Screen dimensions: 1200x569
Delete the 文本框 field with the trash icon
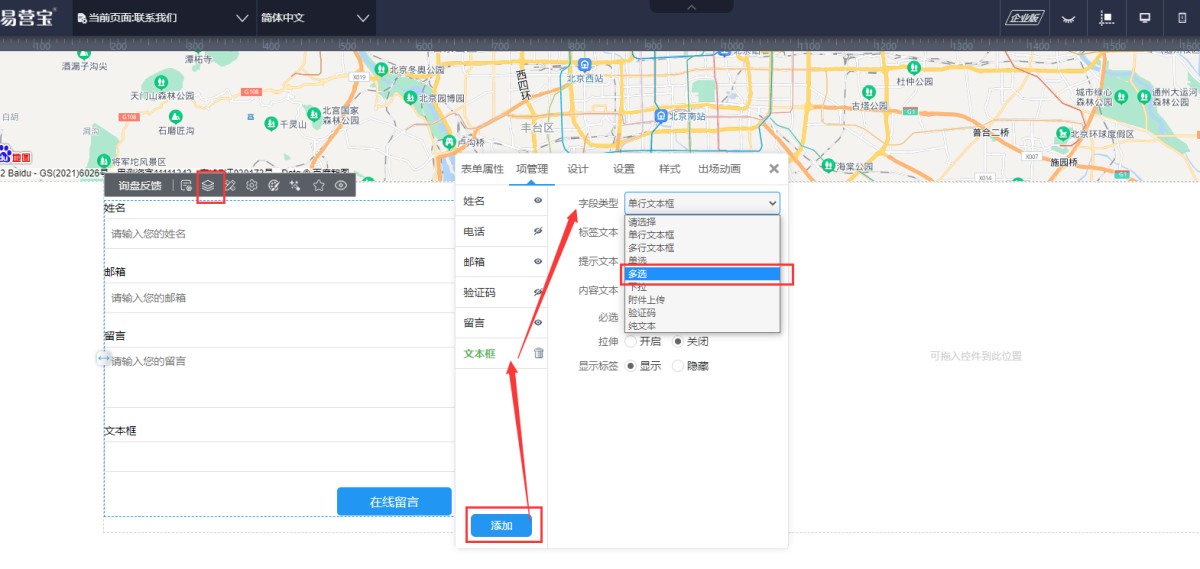pyautogui.click(x=538, y=353)
